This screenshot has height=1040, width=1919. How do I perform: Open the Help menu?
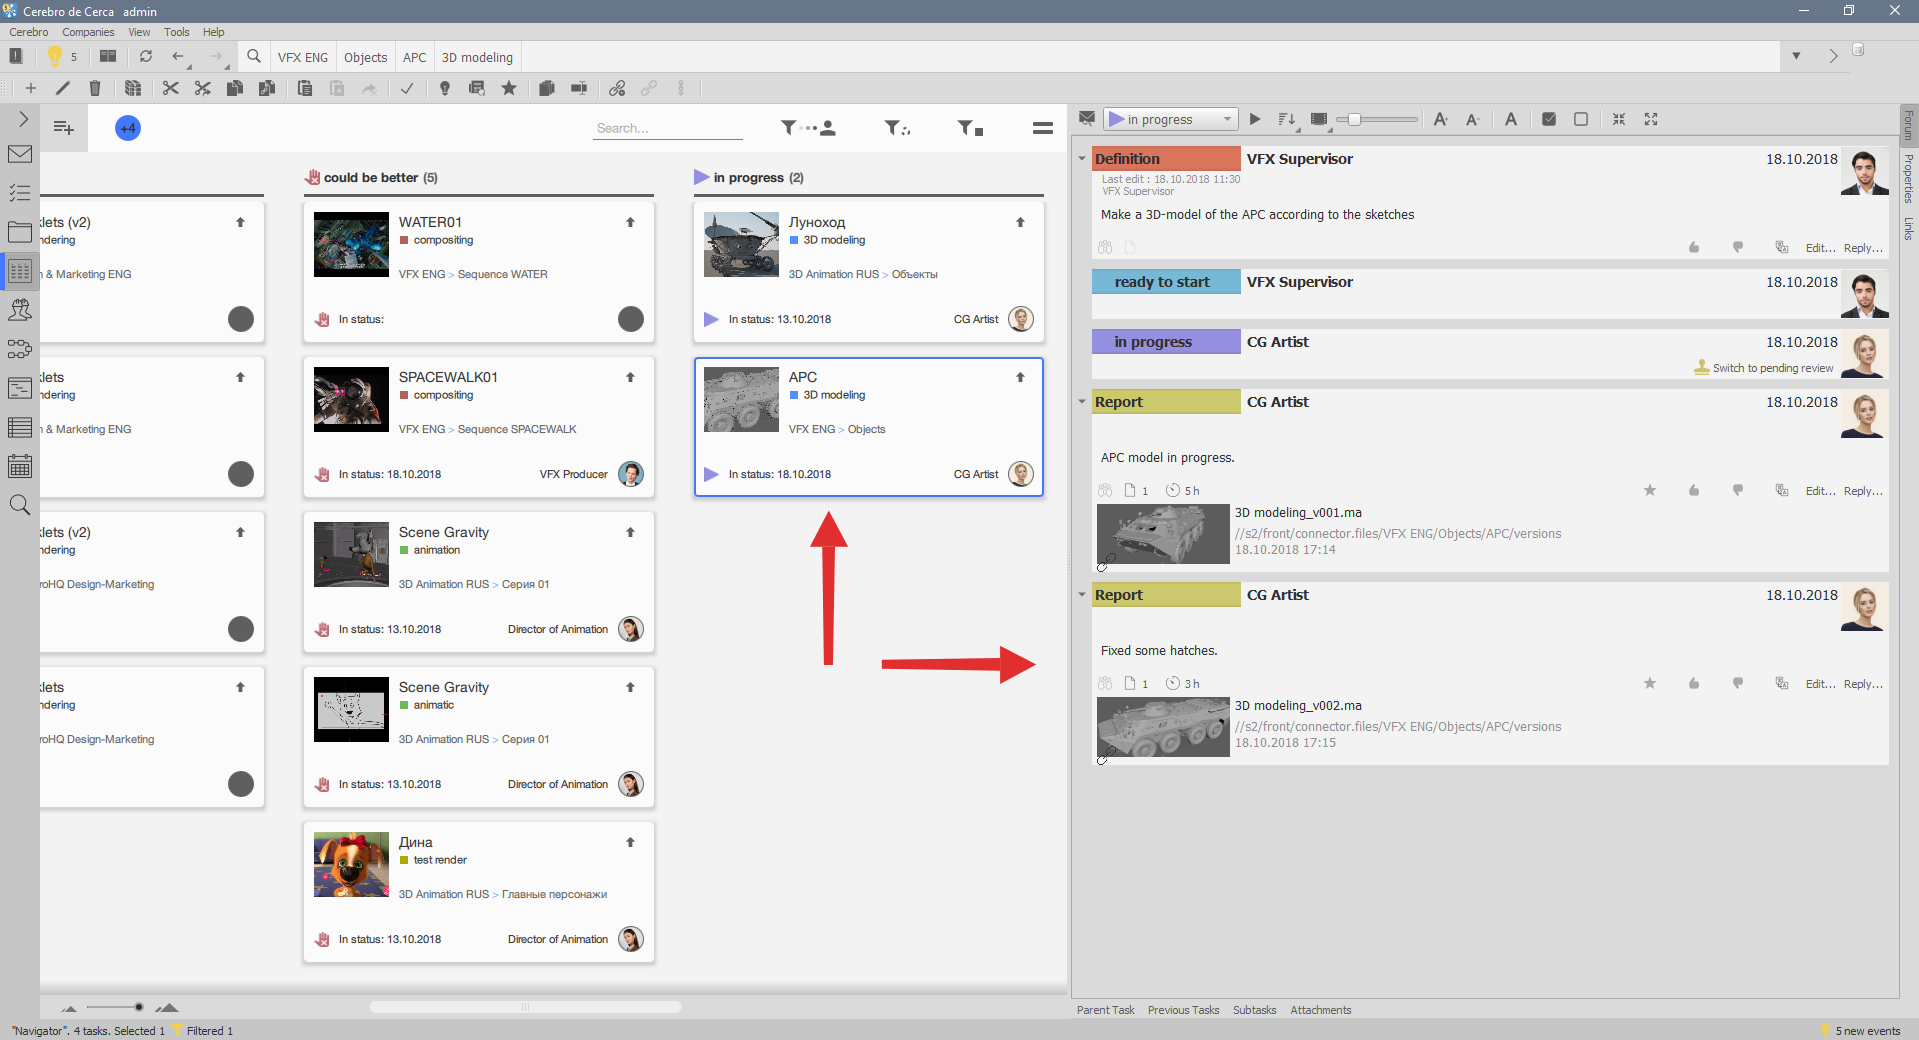coord(214,32)
